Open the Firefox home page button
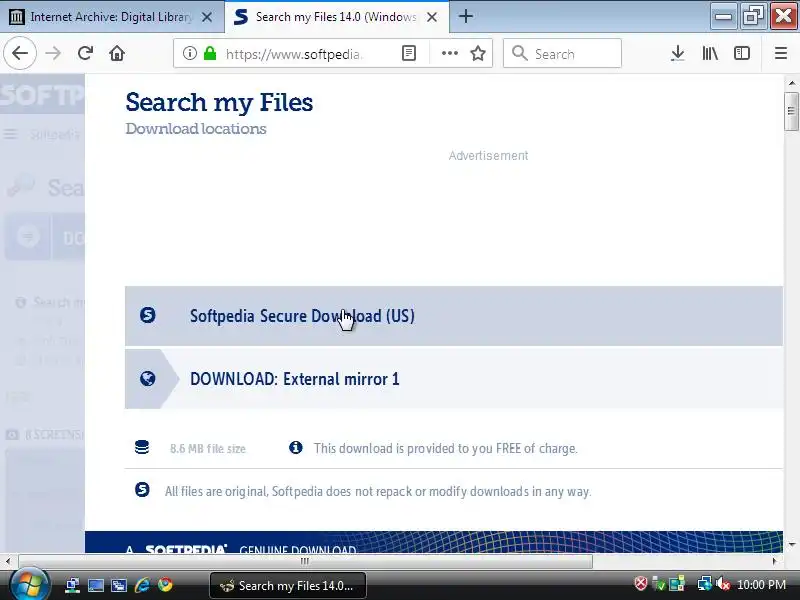The width and height of the screenshot is (800, 600). coord(117,53)
